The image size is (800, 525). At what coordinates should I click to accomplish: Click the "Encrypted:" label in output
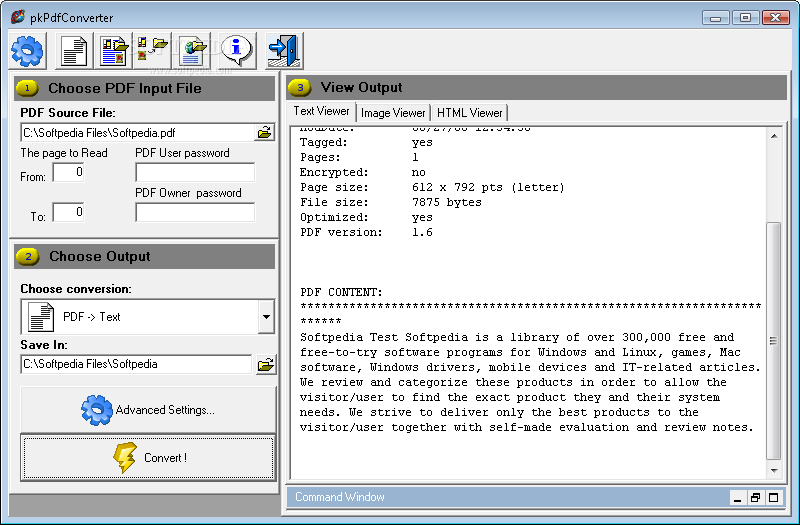[334, 172]
